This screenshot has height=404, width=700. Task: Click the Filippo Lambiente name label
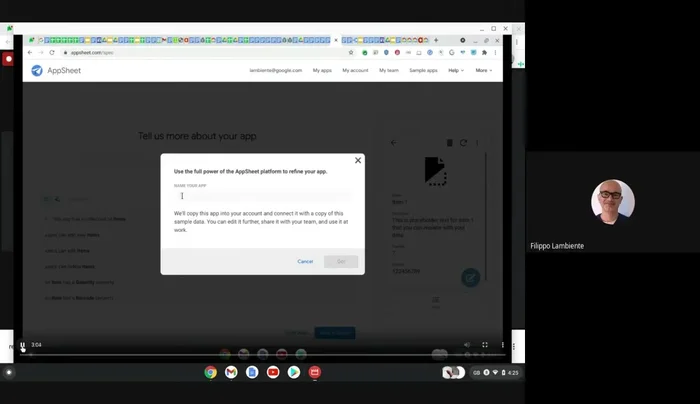[557, 246]
